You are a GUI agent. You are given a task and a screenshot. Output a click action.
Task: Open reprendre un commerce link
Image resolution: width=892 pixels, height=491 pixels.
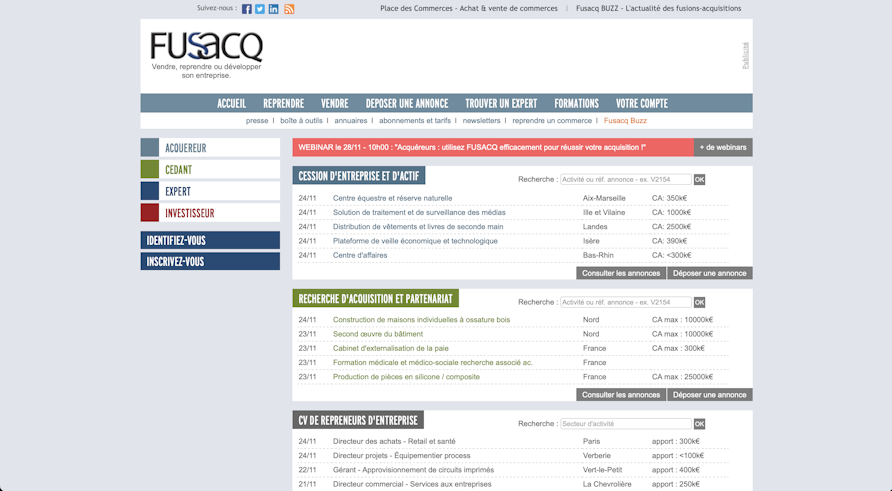pos(552,121)
